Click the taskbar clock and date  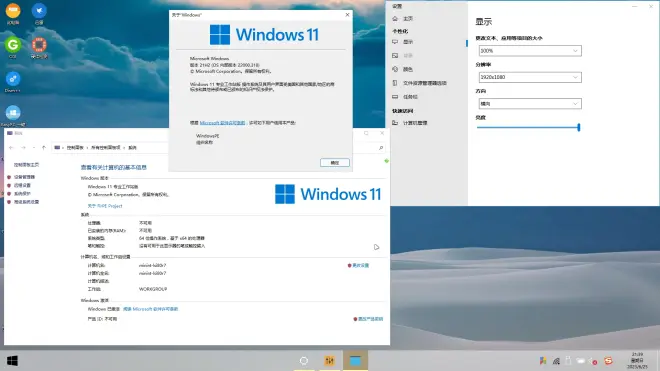click(x=637, y=361)
